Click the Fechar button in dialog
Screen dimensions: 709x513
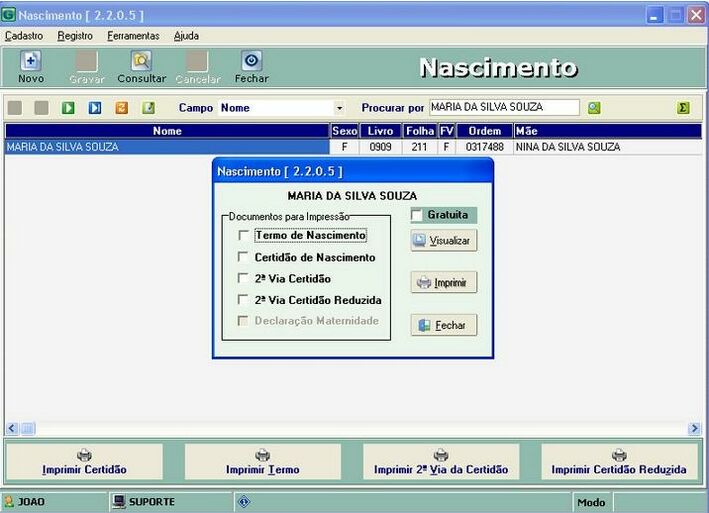(x=444, y=325)
